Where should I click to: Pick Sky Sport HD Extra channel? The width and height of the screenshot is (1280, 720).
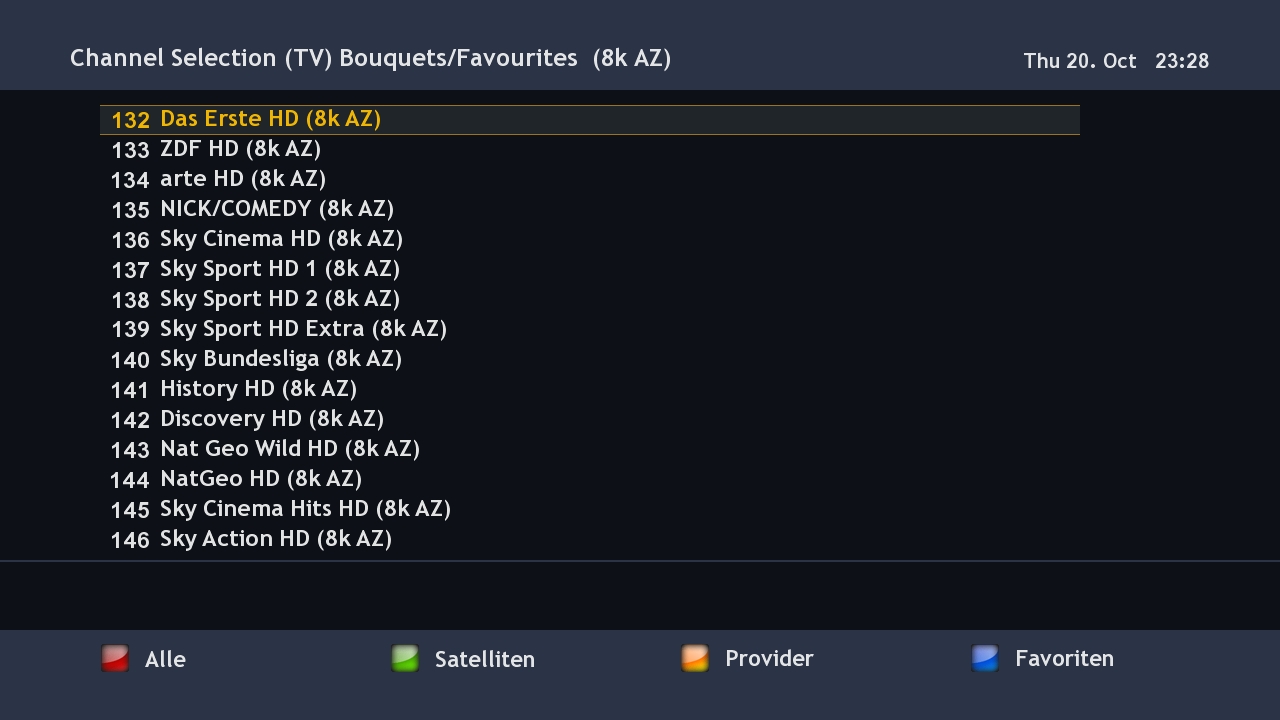pyautogui.click(x=303, y=329)
